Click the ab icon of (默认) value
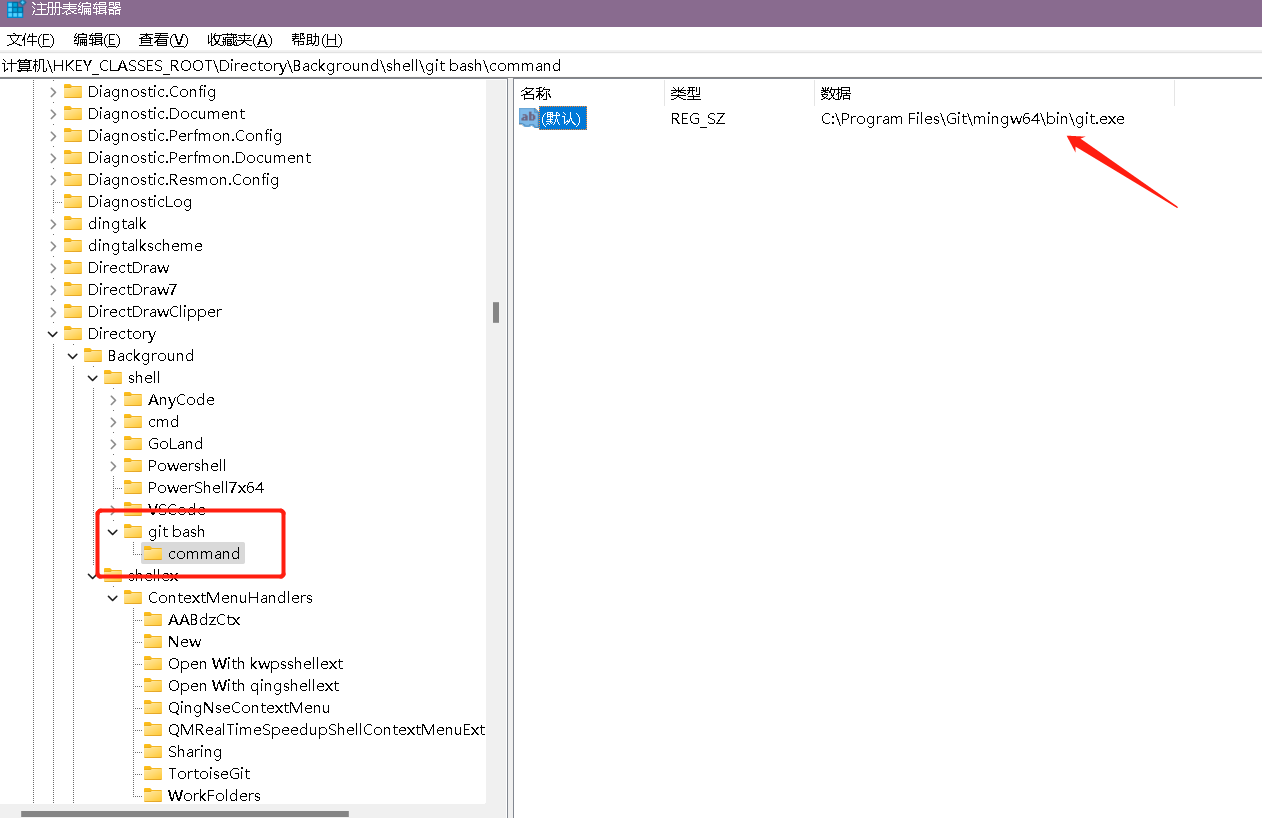1262x818 pixels. coord(527,117)
